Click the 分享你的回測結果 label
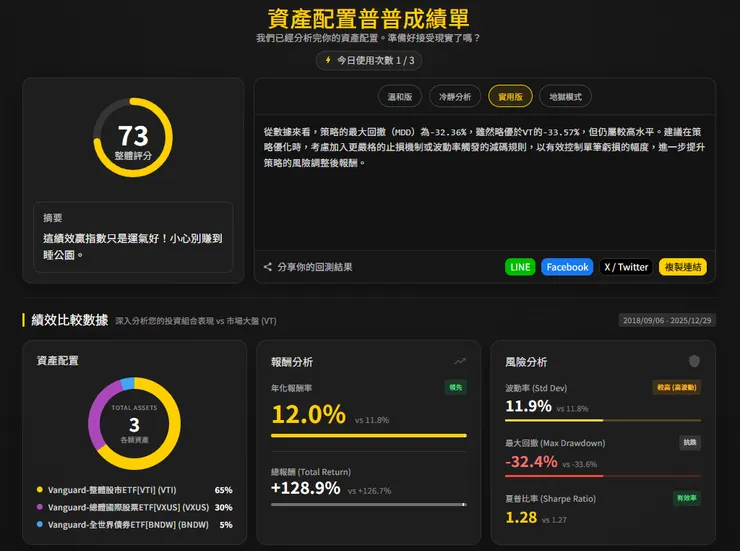The width and height of the screenshot is (740, 551). point(315,267)
